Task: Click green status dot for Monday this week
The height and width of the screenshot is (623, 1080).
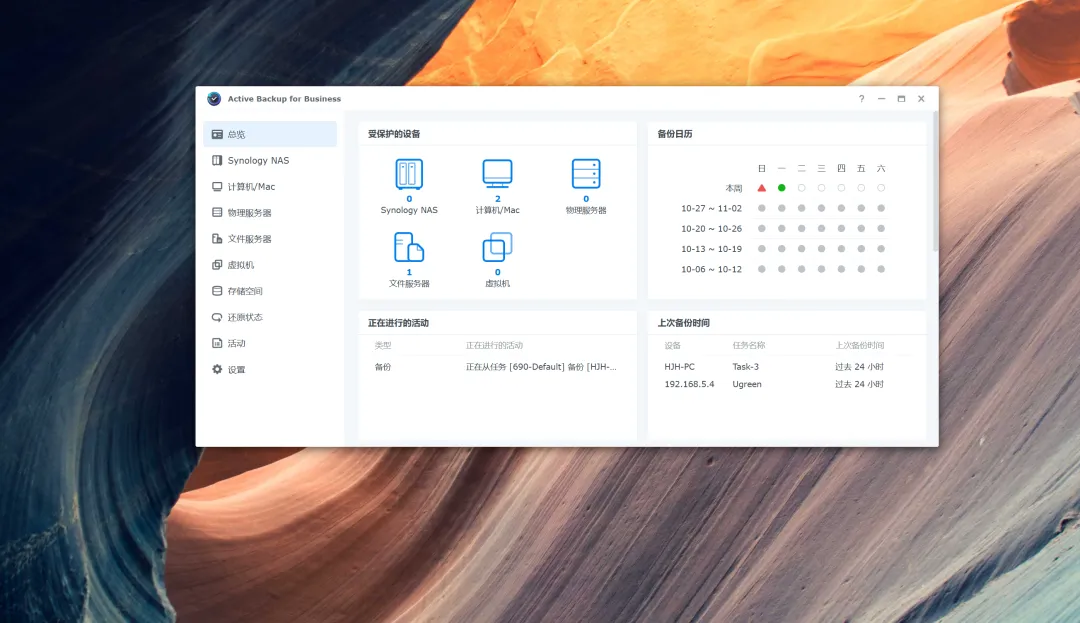Action: 782,188
